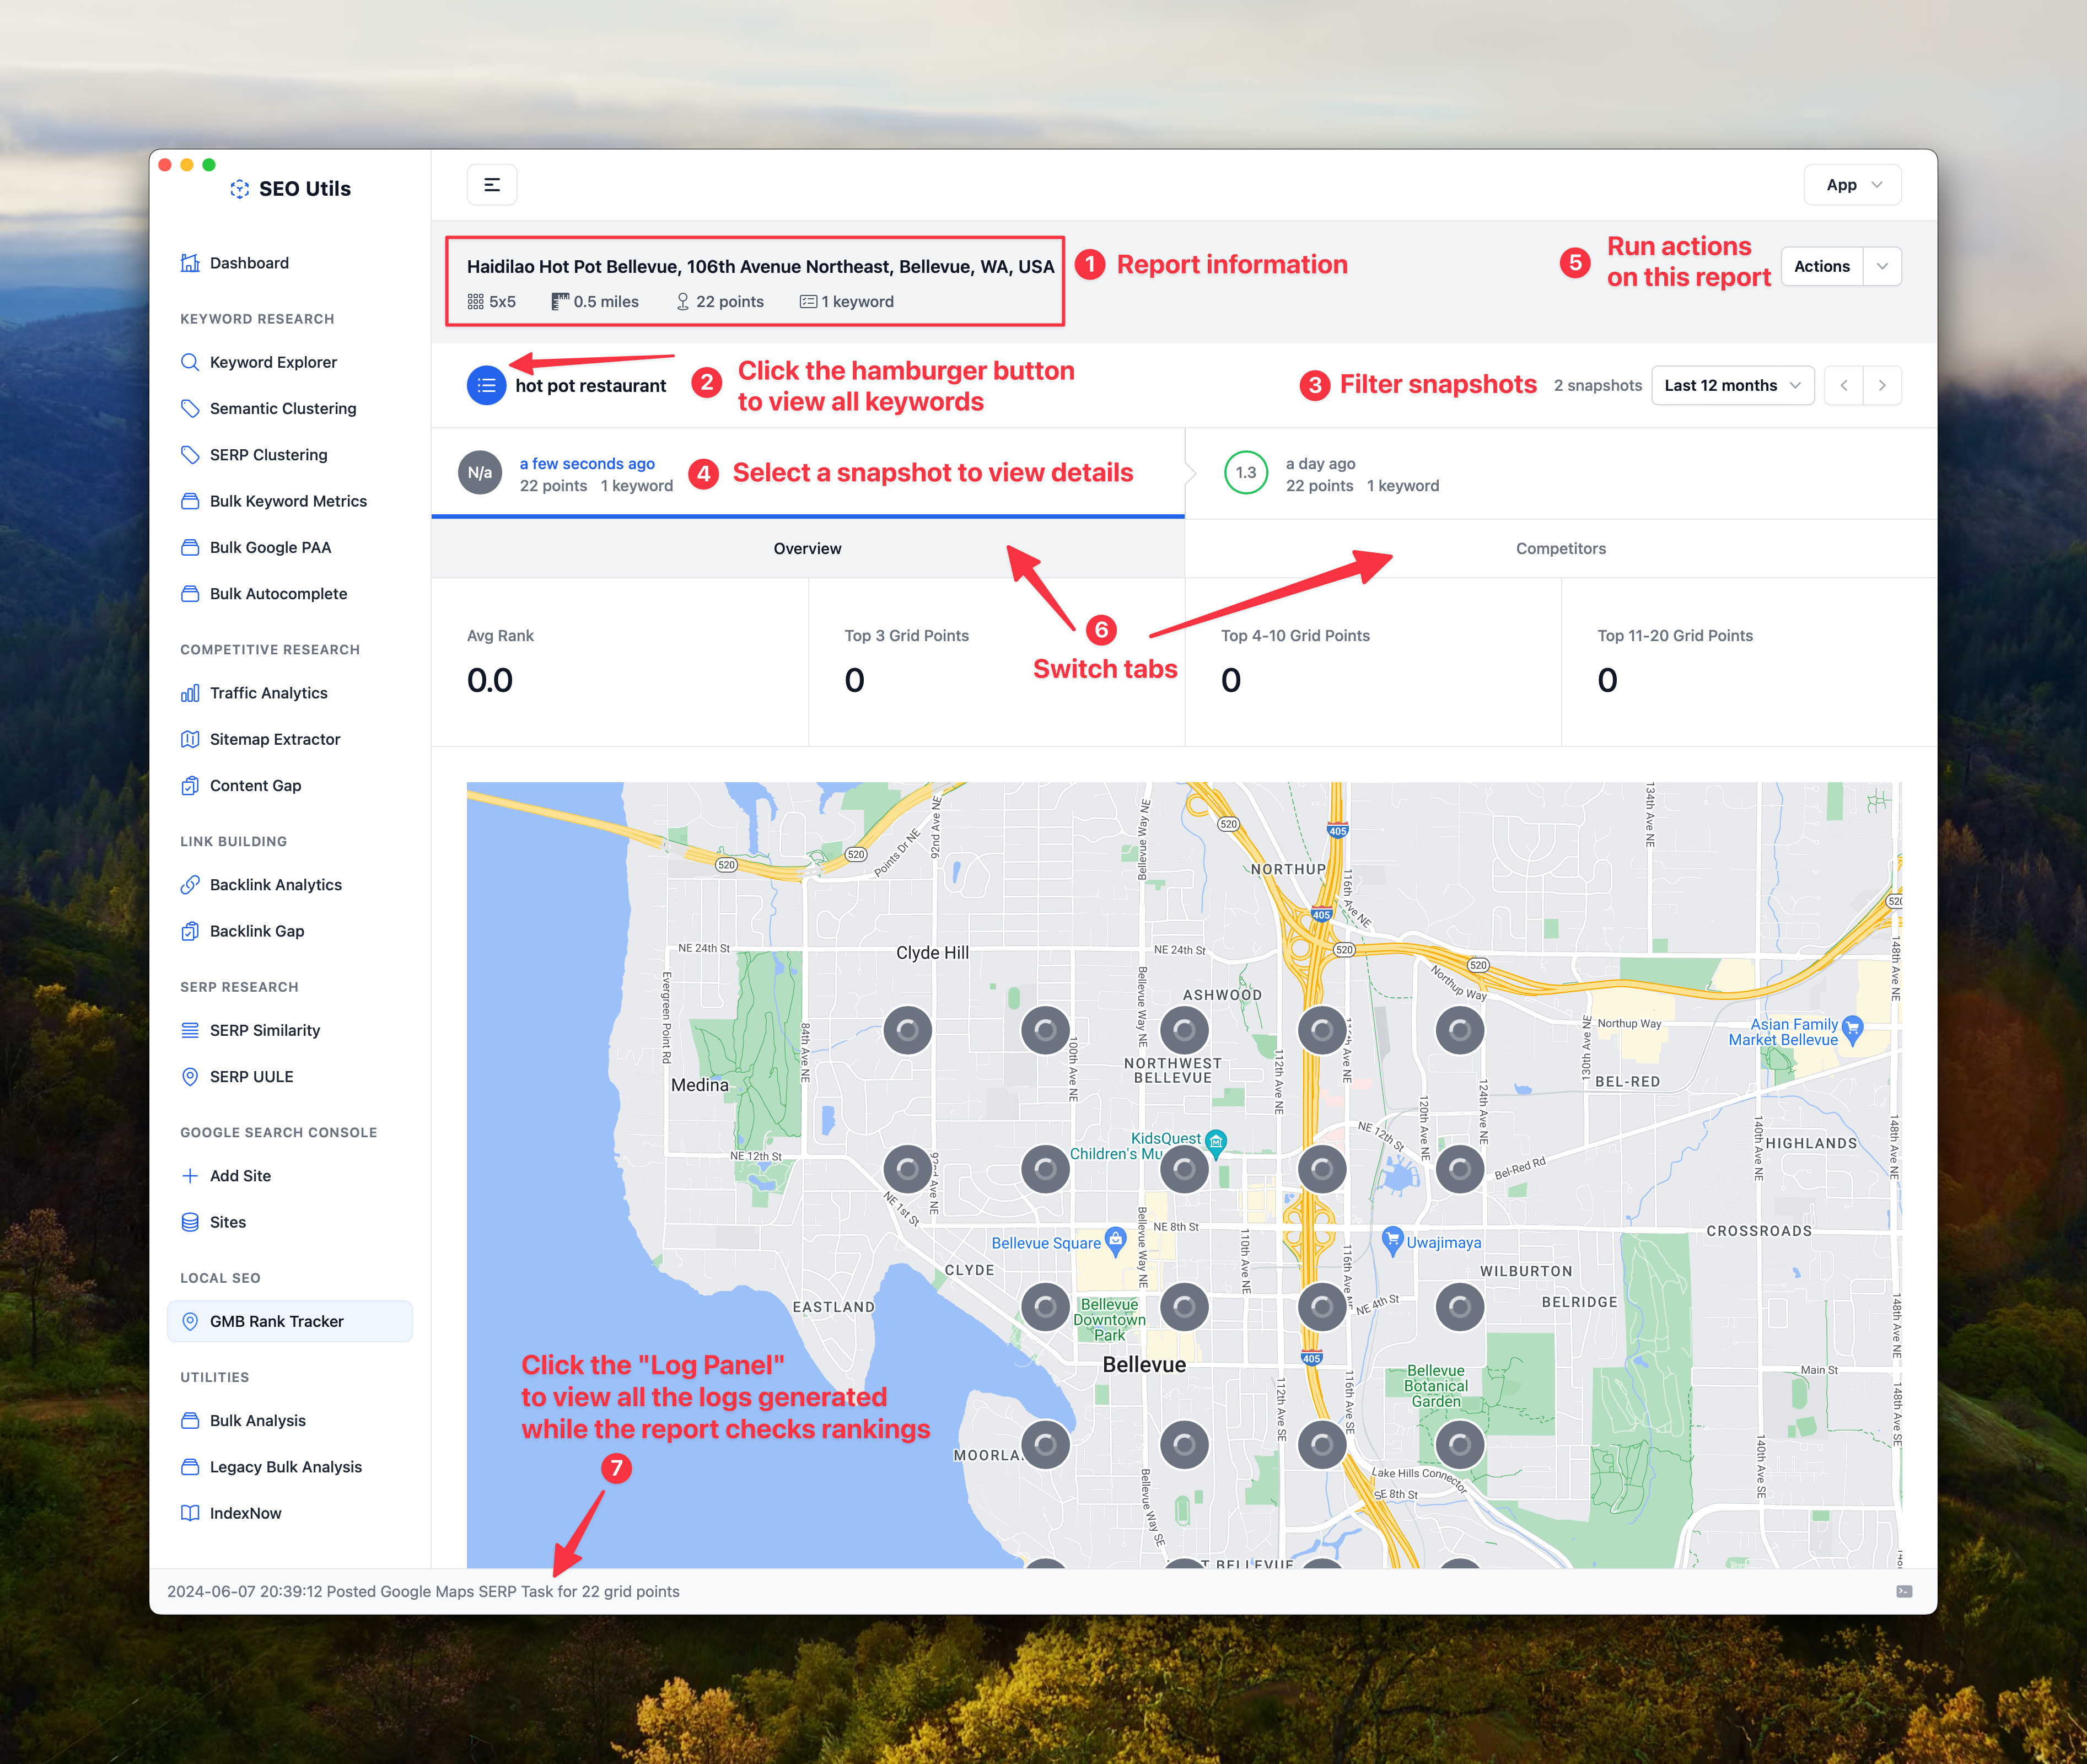Image resolution: width=2087 pixels, height=1764 pixels.
Task: Open the log panel terminal icon
Action: (1903, 1591)
